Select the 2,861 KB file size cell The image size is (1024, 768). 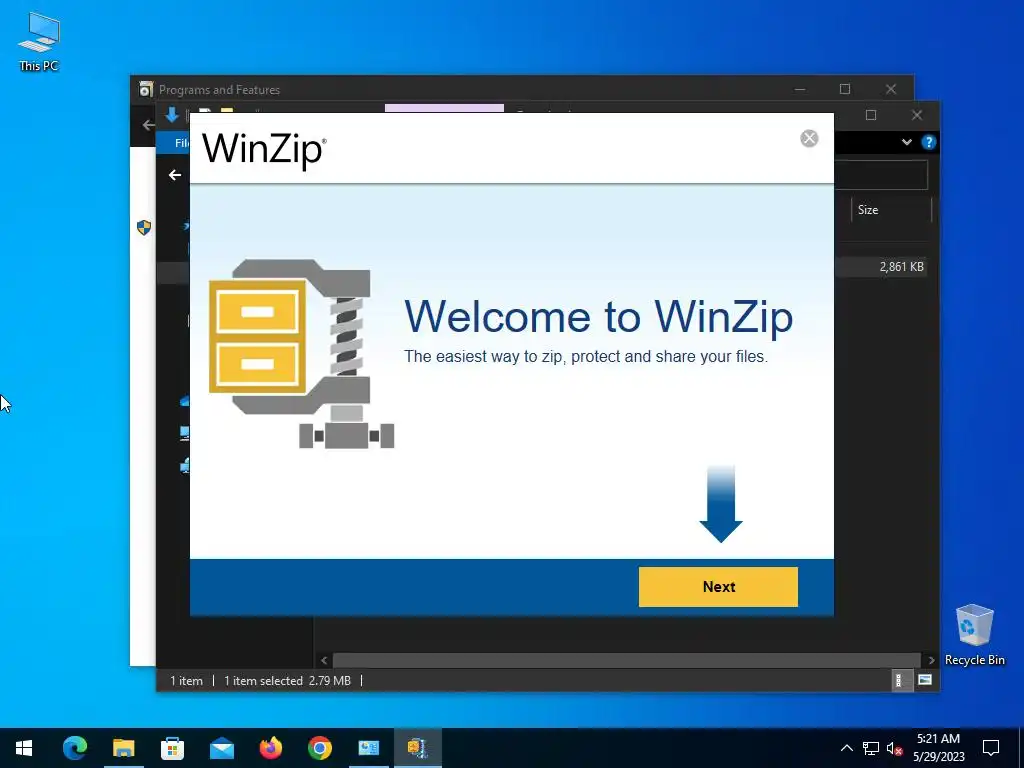[x=901, y=266]
